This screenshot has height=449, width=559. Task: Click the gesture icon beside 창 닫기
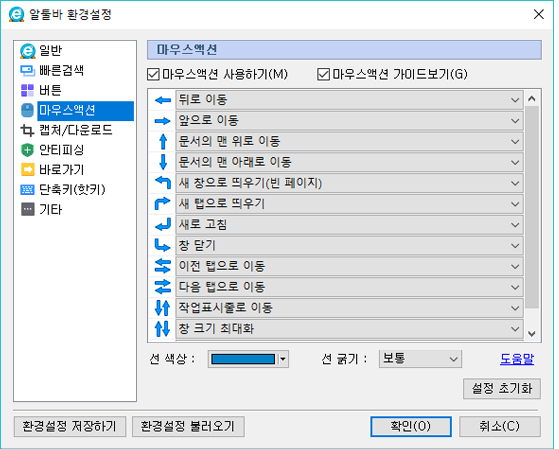163,245
